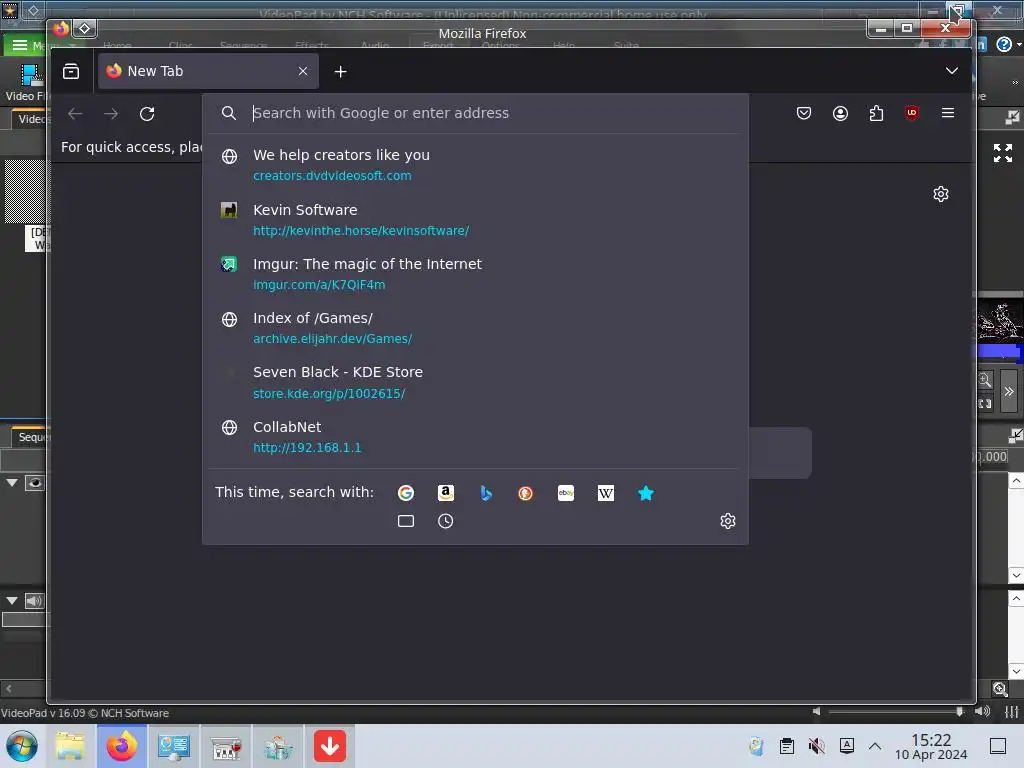The width and height of the screenshot is (1024, 768).
Task: Open Windows Start button
Action: [x=22, y=746]
